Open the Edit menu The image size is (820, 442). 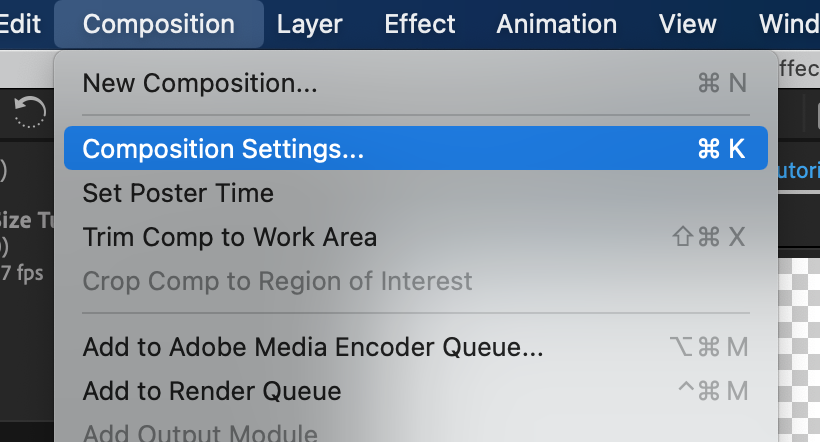point(20,24)
